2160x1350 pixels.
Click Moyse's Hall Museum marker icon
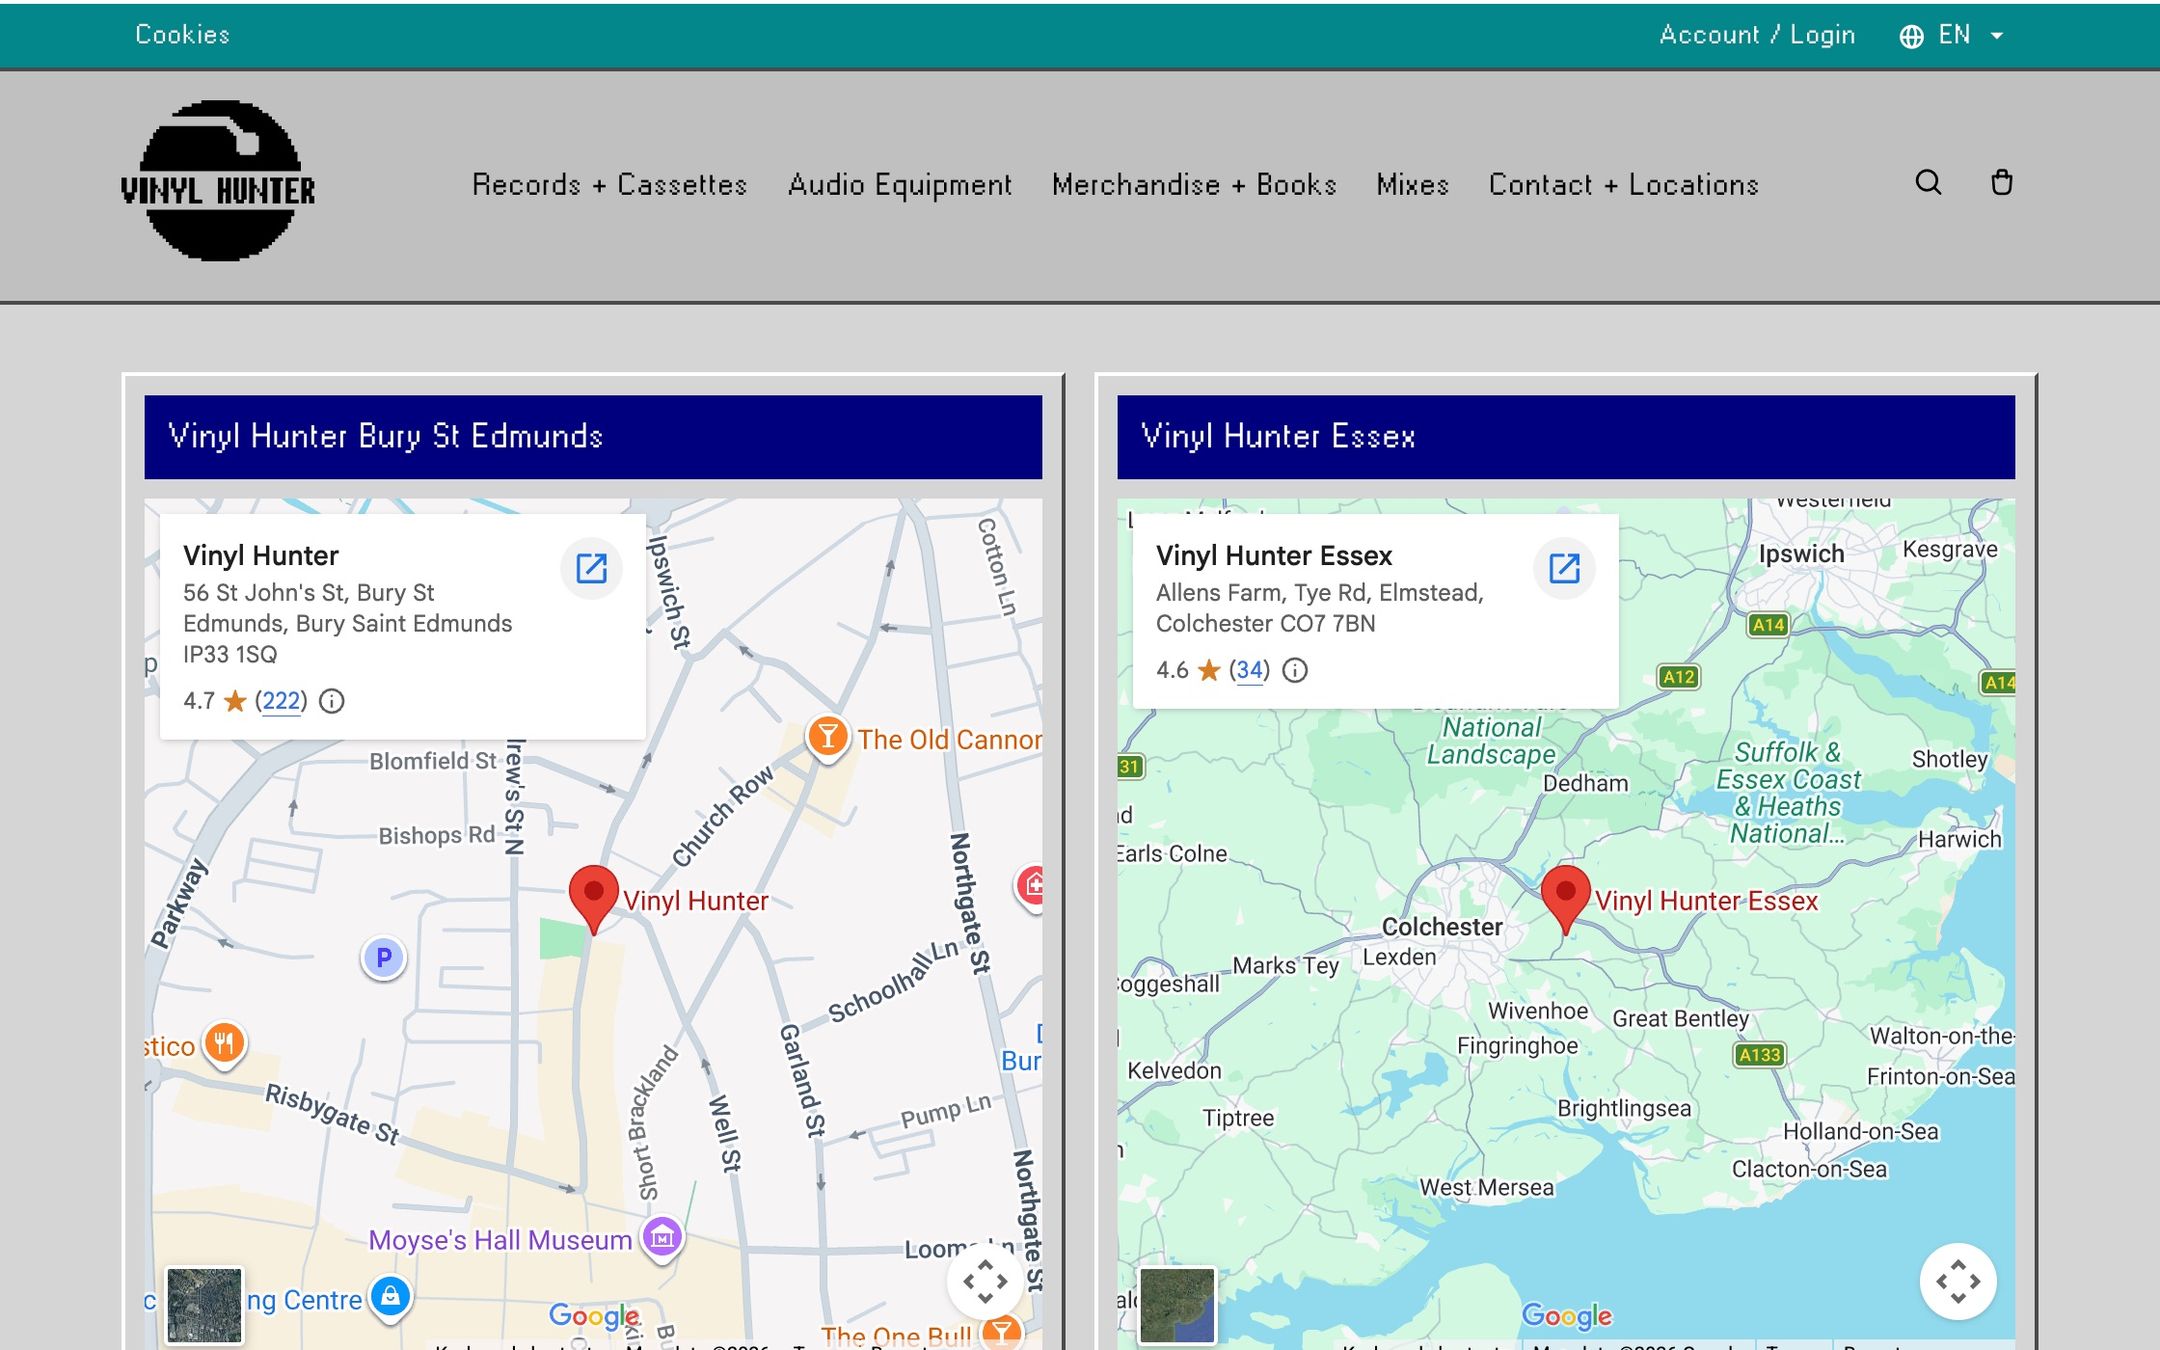(662, 1239)
